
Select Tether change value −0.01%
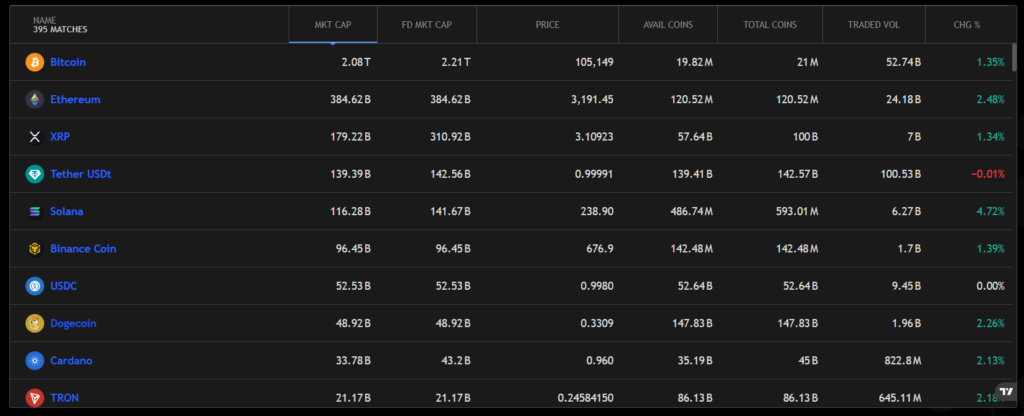click(x=988, y=174)
